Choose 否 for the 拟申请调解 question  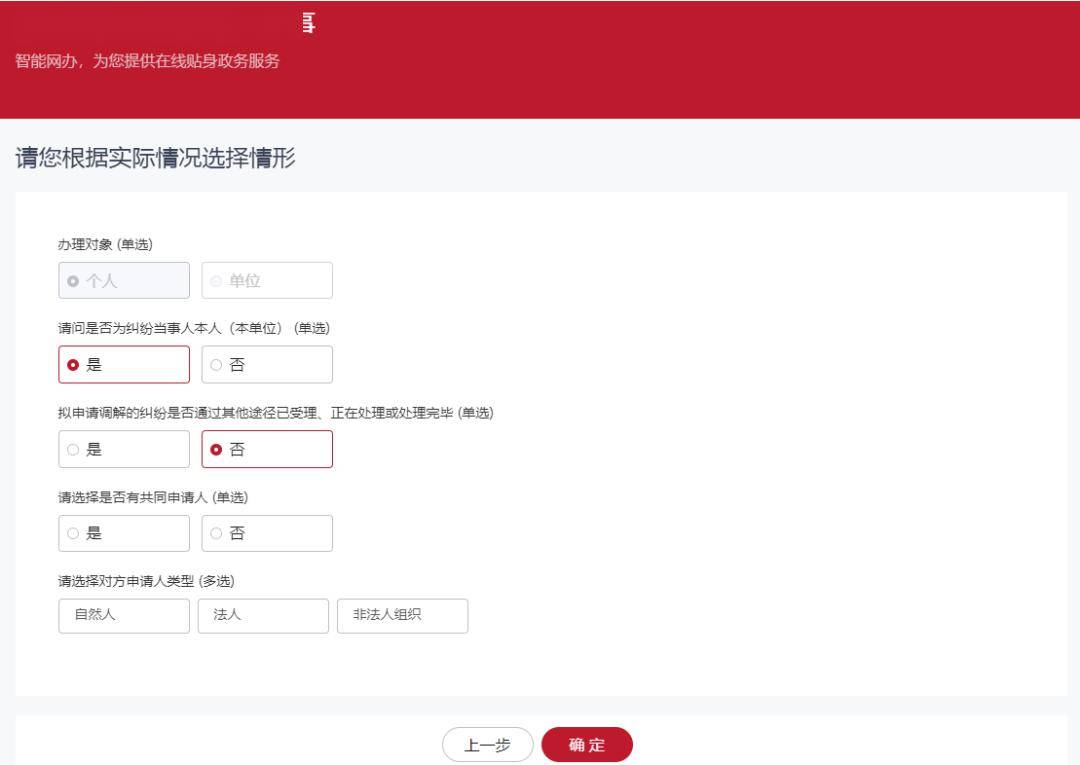click(266, 449)
